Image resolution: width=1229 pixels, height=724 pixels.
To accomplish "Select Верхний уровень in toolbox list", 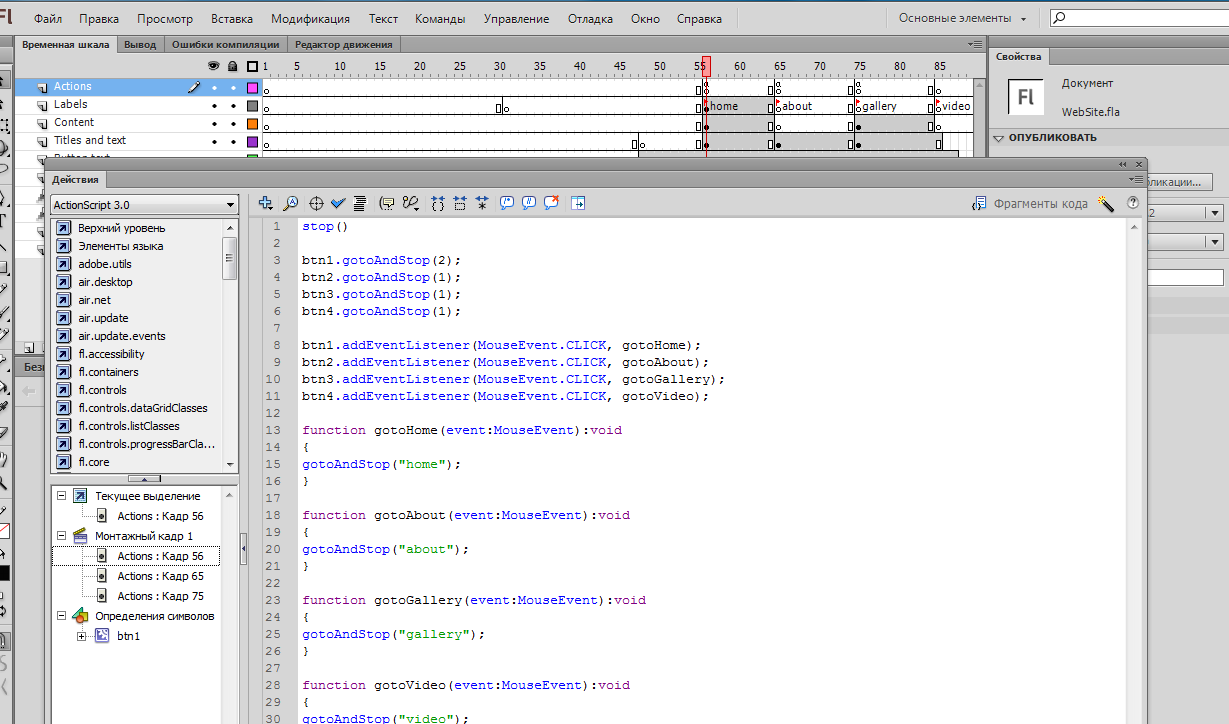I will pyautogui.click(x=122, y=228).
